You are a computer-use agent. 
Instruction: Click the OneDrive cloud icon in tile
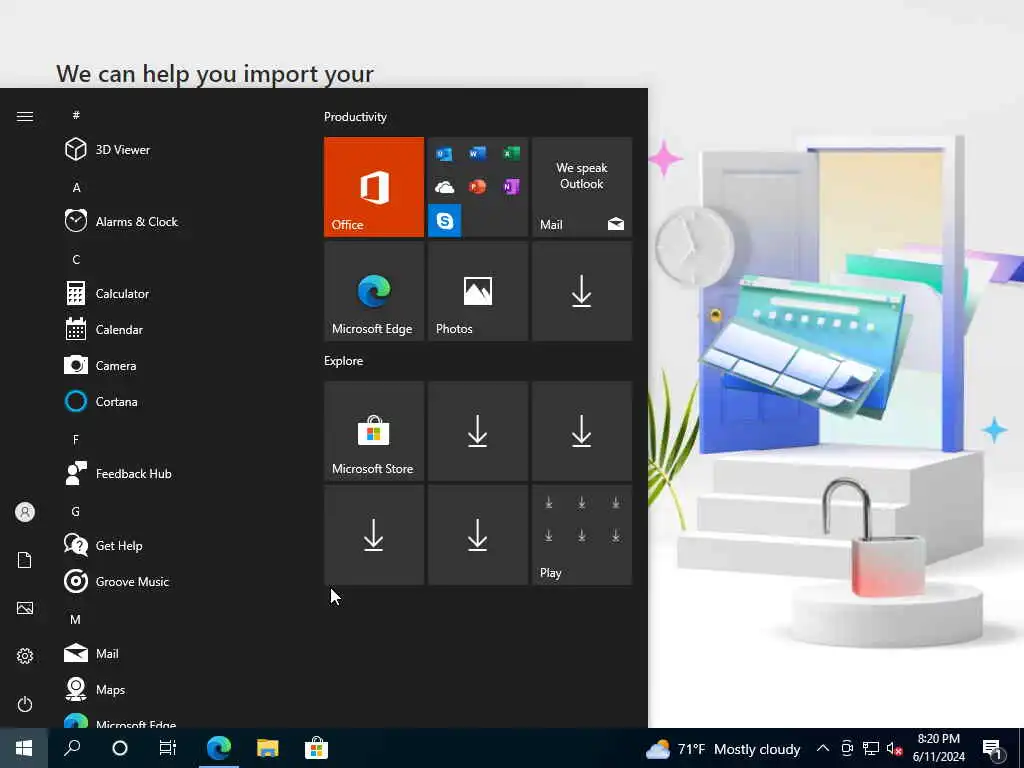[444, 187]
